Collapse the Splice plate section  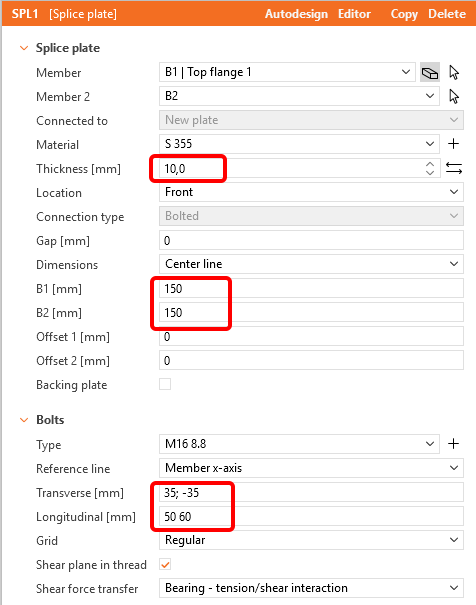(24, 48)
